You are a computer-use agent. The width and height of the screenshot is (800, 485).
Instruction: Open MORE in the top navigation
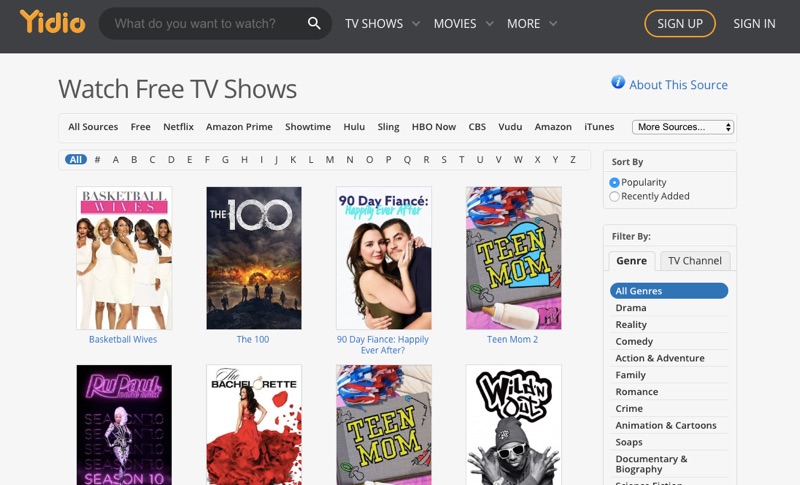tap(523, 23)
